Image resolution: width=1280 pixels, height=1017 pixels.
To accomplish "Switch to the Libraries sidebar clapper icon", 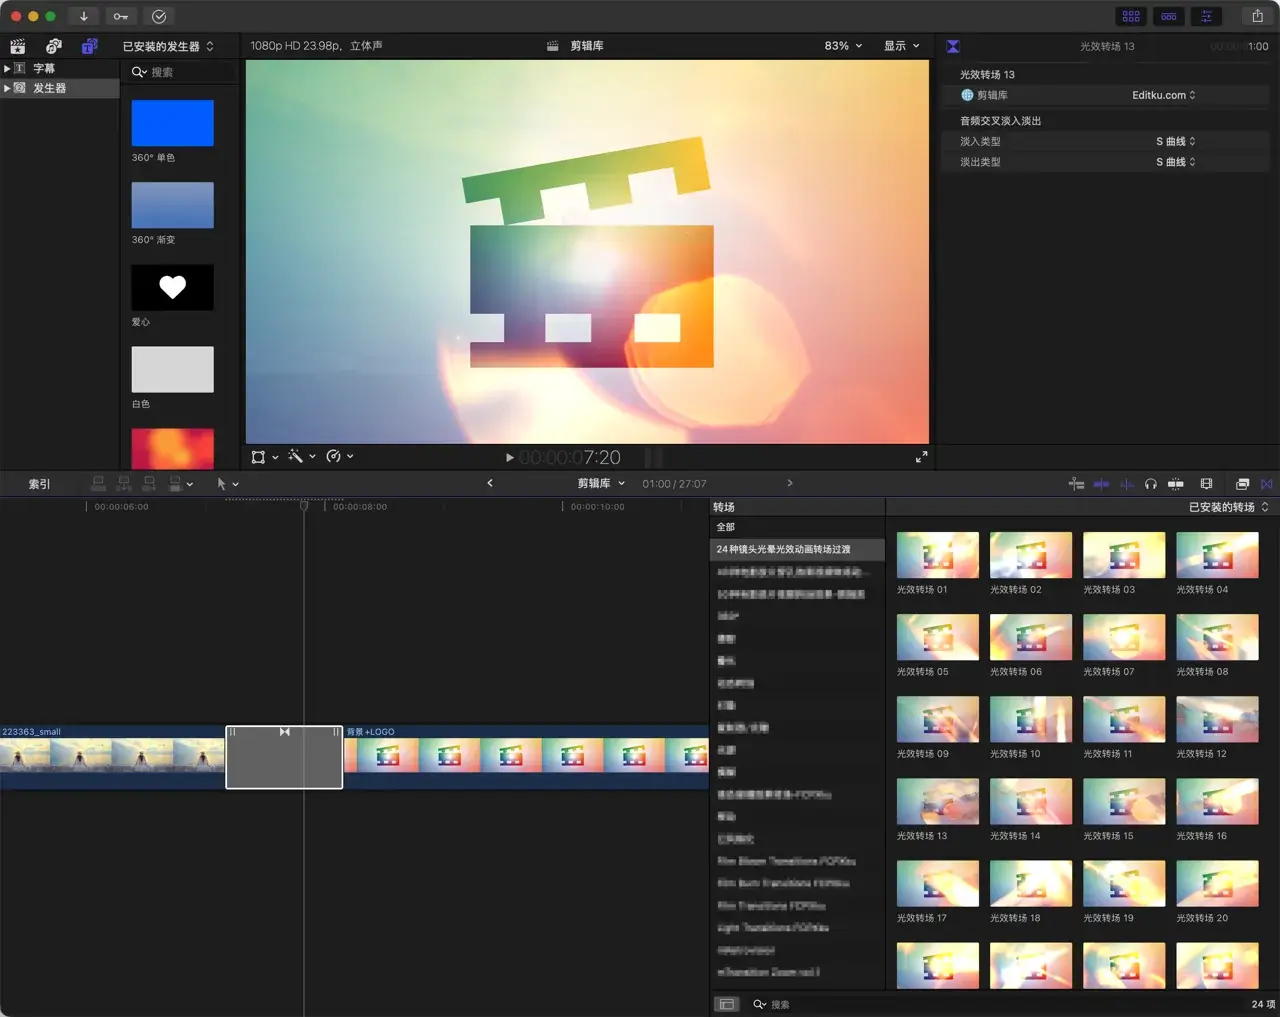I will point(18,46).
